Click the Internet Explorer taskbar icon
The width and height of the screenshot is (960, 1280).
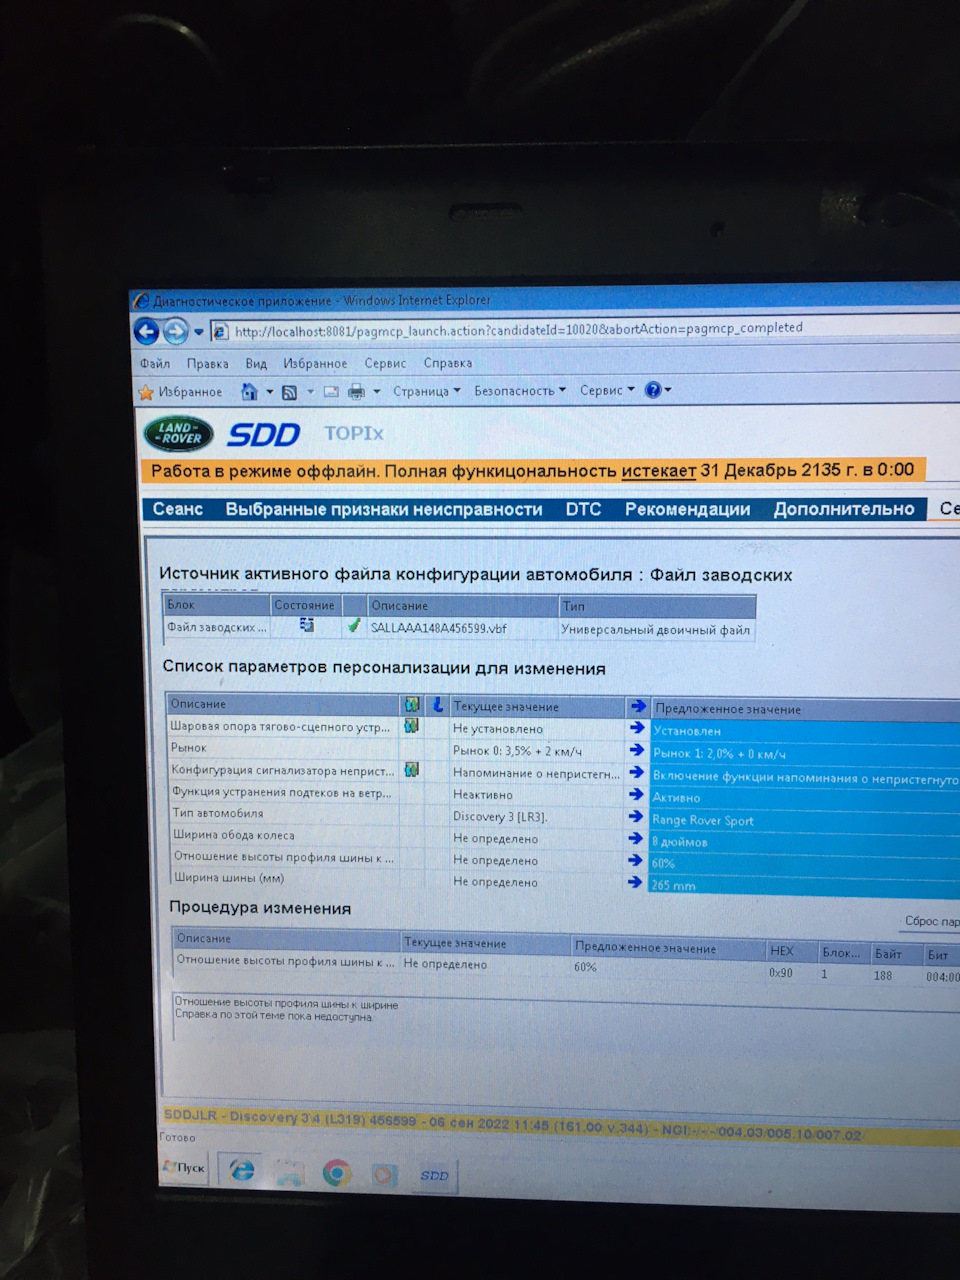point(241,1170)
